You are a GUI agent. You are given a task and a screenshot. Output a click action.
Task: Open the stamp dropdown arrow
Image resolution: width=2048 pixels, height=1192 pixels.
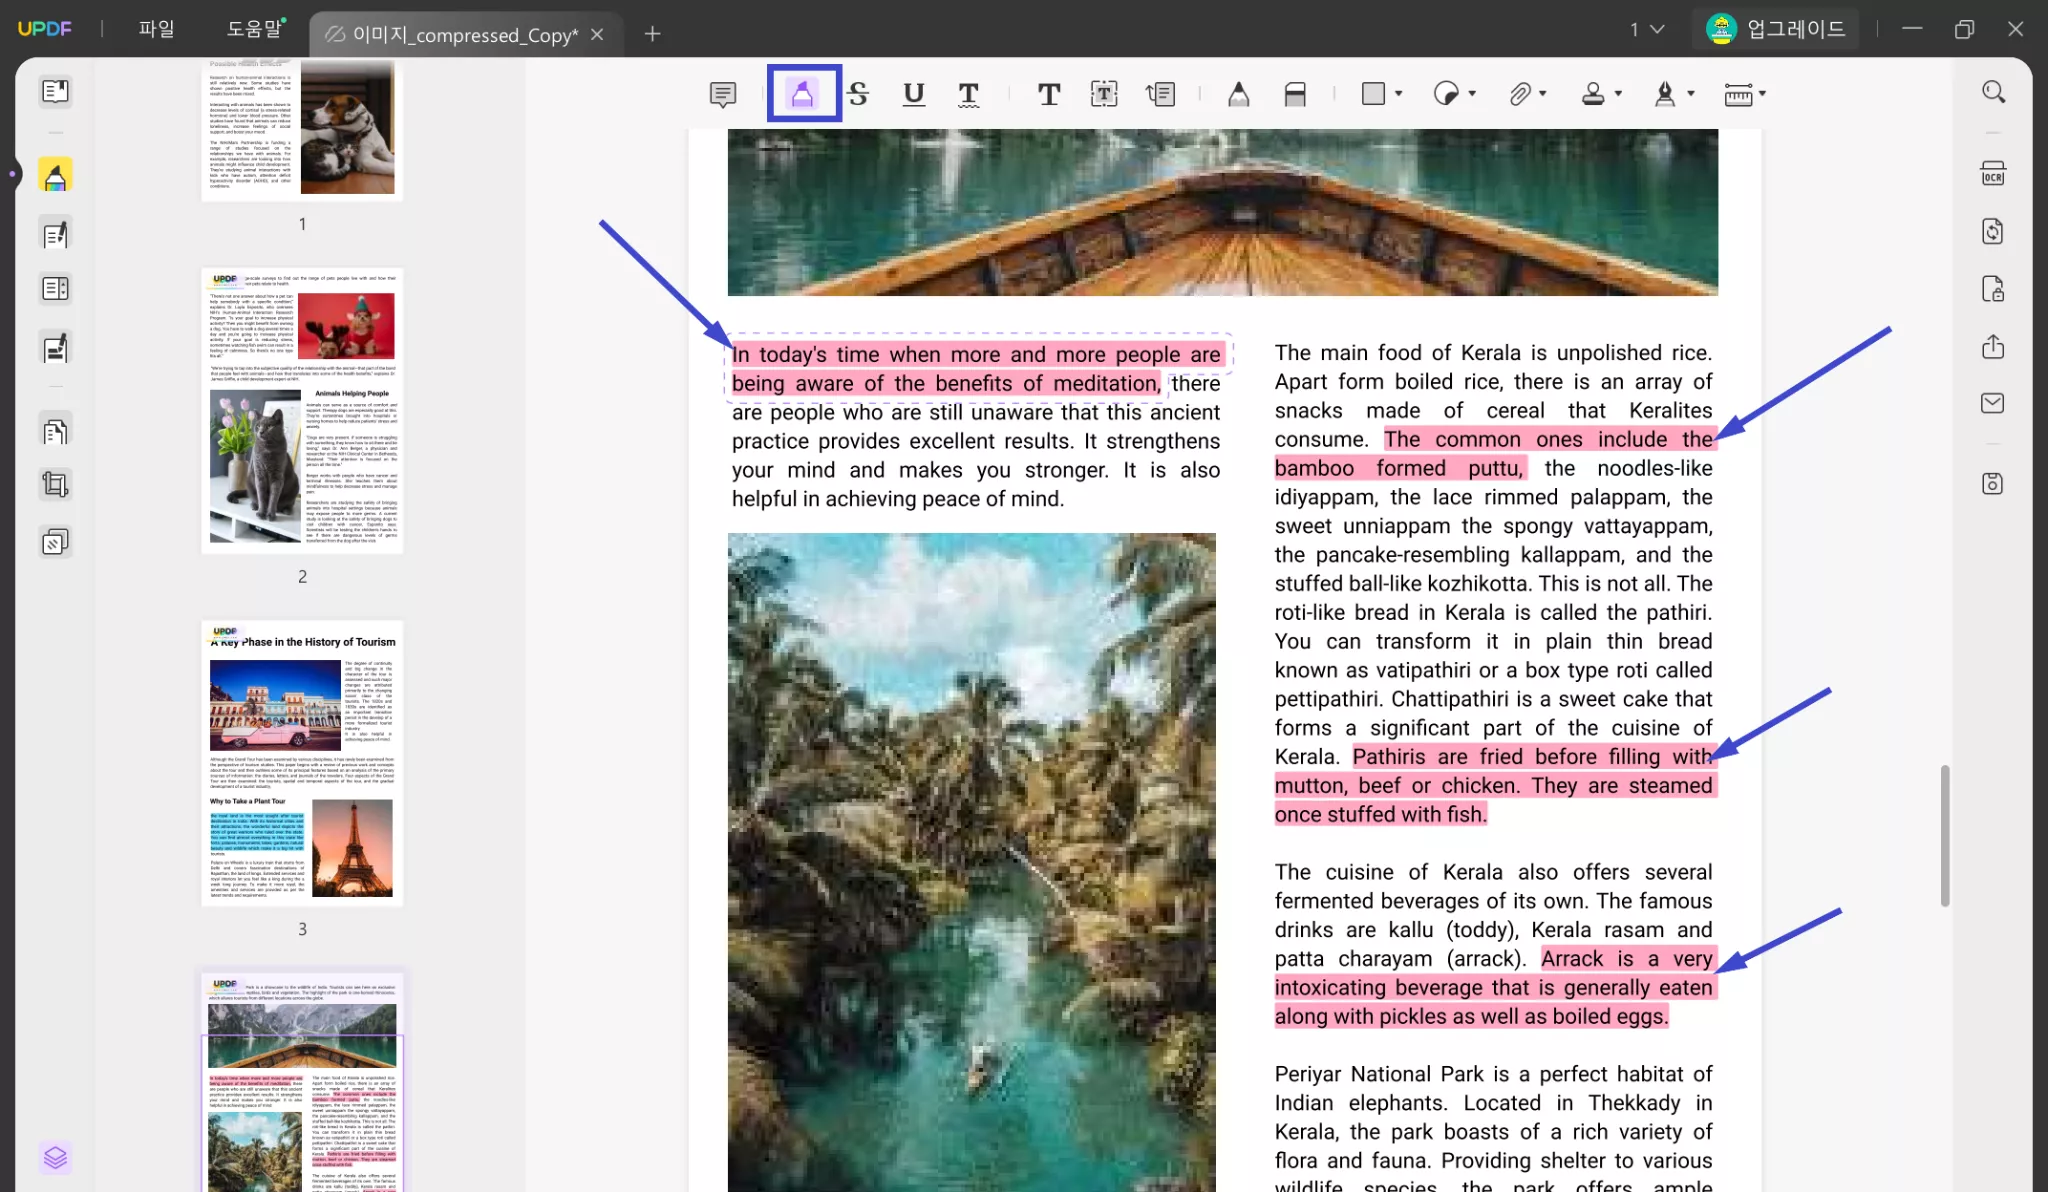point(1618,94)
